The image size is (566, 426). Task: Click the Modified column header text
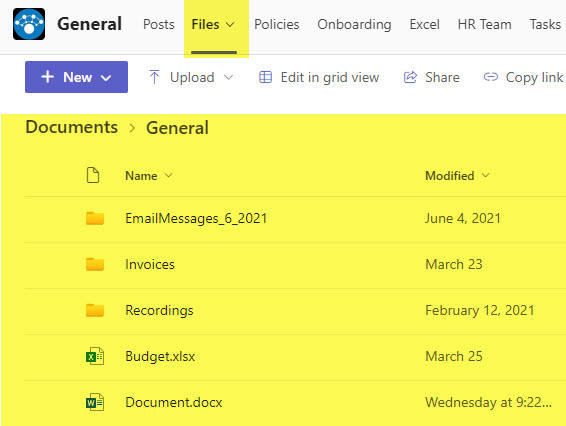450,176
